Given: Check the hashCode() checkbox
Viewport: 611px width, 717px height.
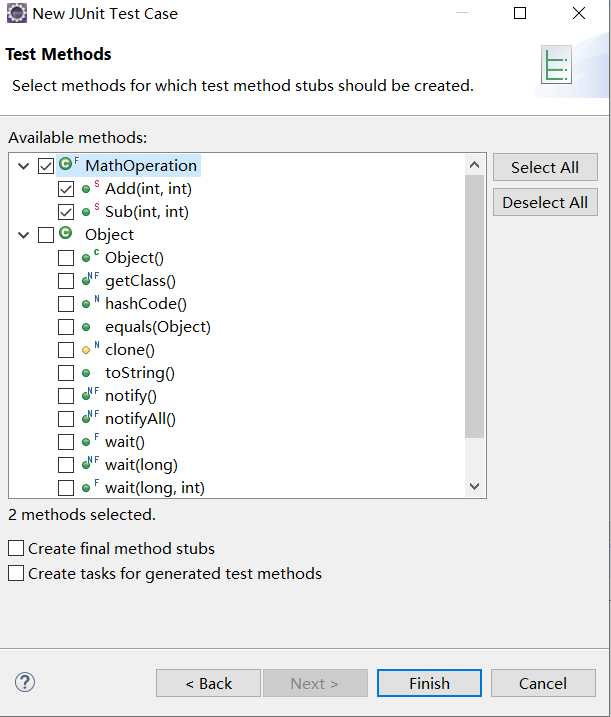Looking at the screenshot, I should tap(66, 304).
